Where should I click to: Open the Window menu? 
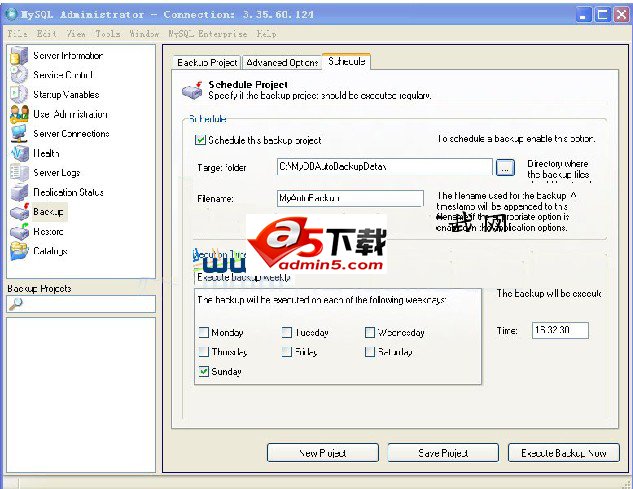(x=144, y=34)
